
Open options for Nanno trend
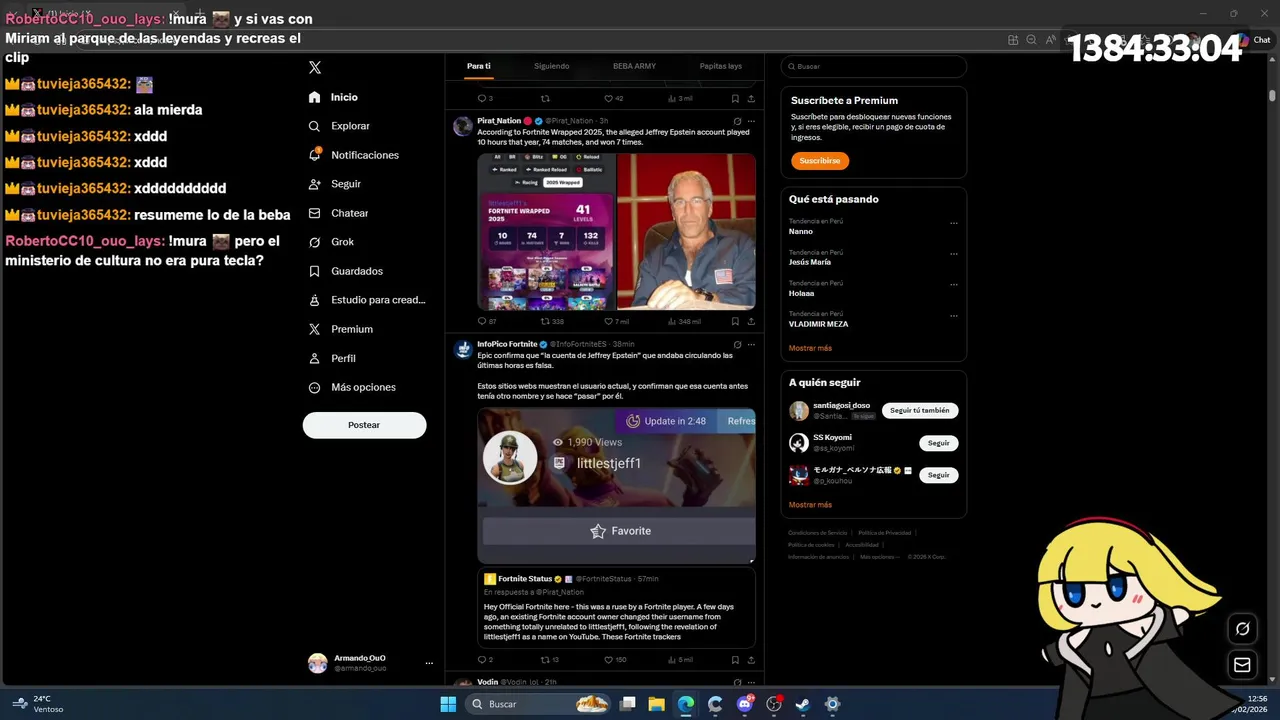pos(954,223)
